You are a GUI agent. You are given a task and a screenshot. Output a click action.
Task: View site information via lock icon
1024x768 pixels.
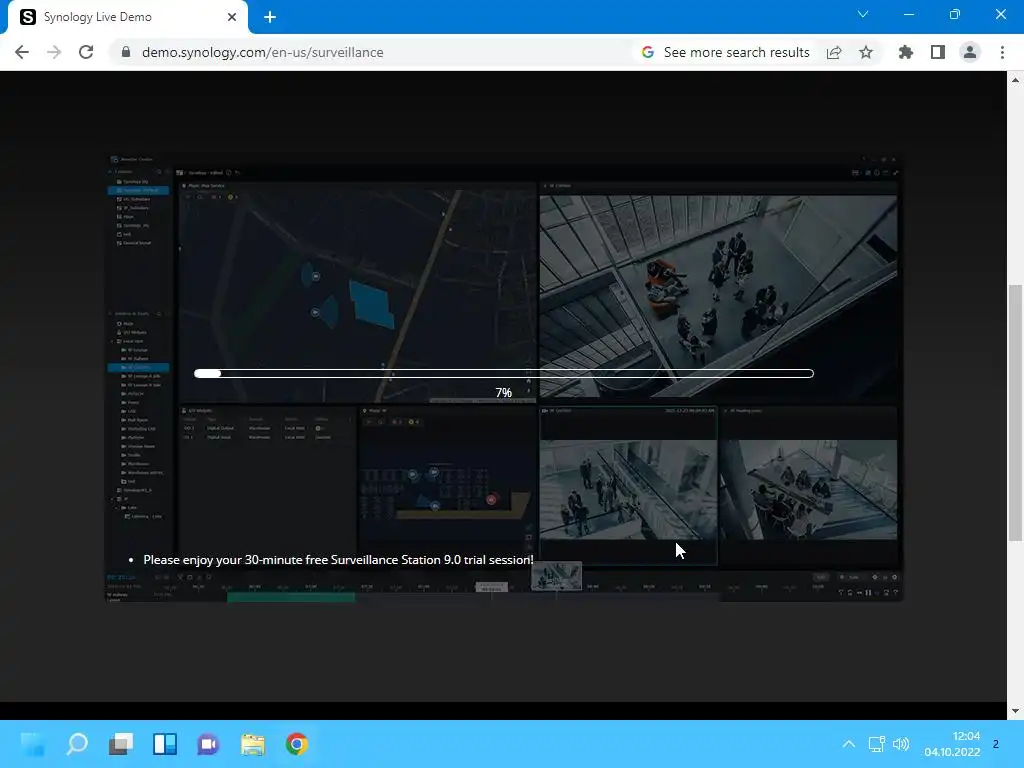tap(126, 52)
